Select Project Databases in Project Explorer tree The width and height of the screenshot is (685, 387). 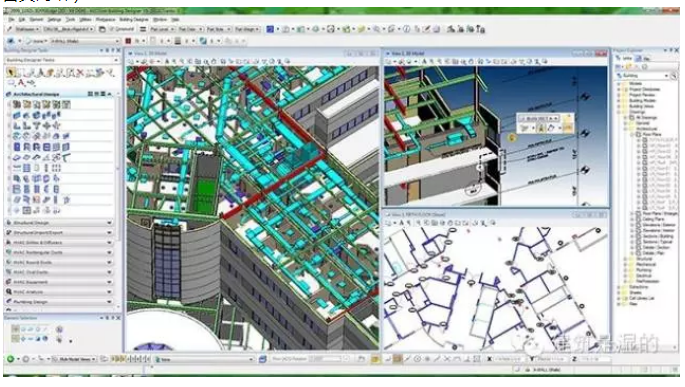[x=644, y=90]
